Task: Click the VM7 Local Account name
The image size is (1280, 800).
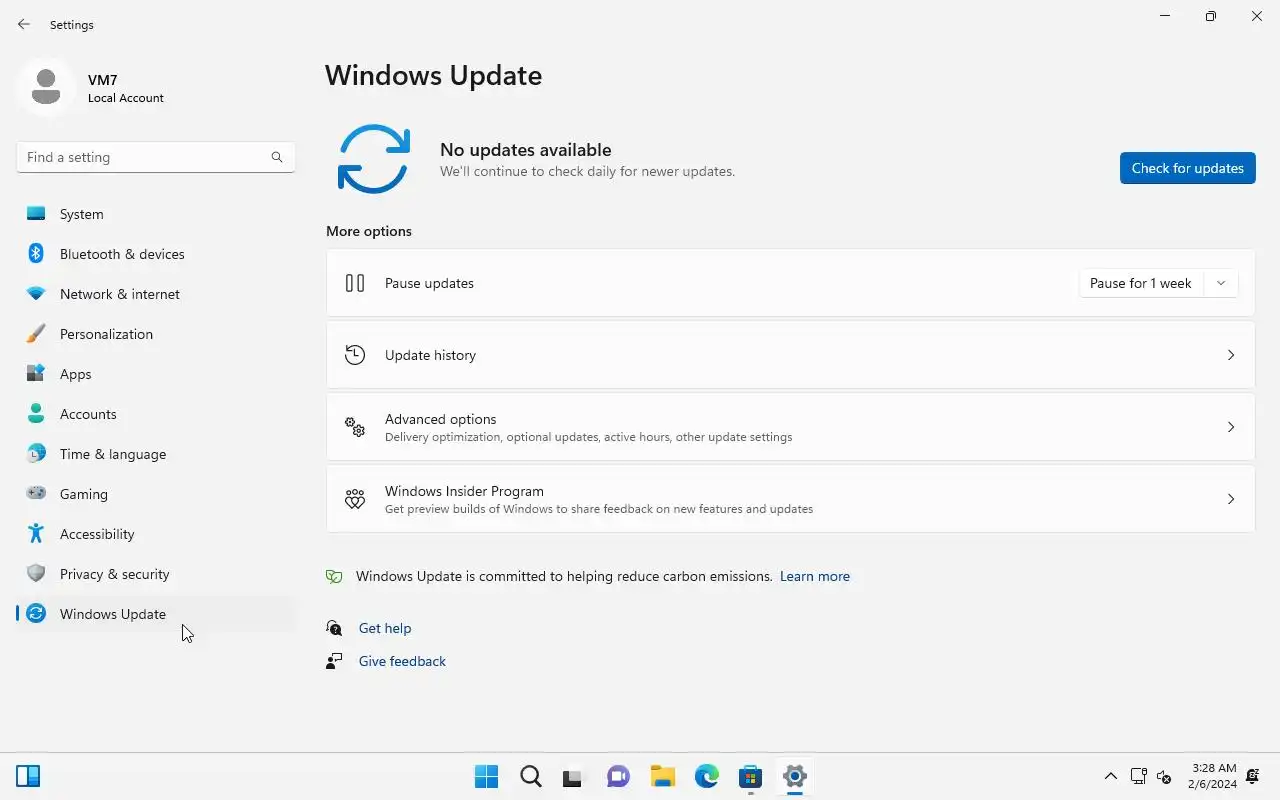Action: click(x=126, y=88)
